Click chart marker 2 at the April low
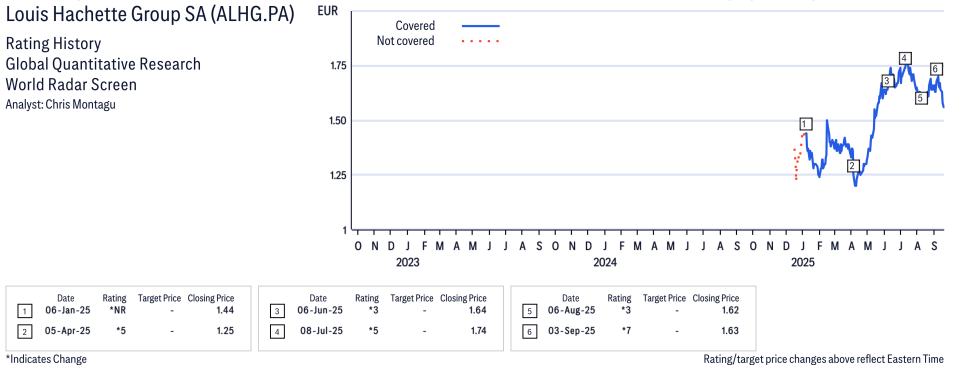The width and height of the screenshot is (955, 365). 853,166
